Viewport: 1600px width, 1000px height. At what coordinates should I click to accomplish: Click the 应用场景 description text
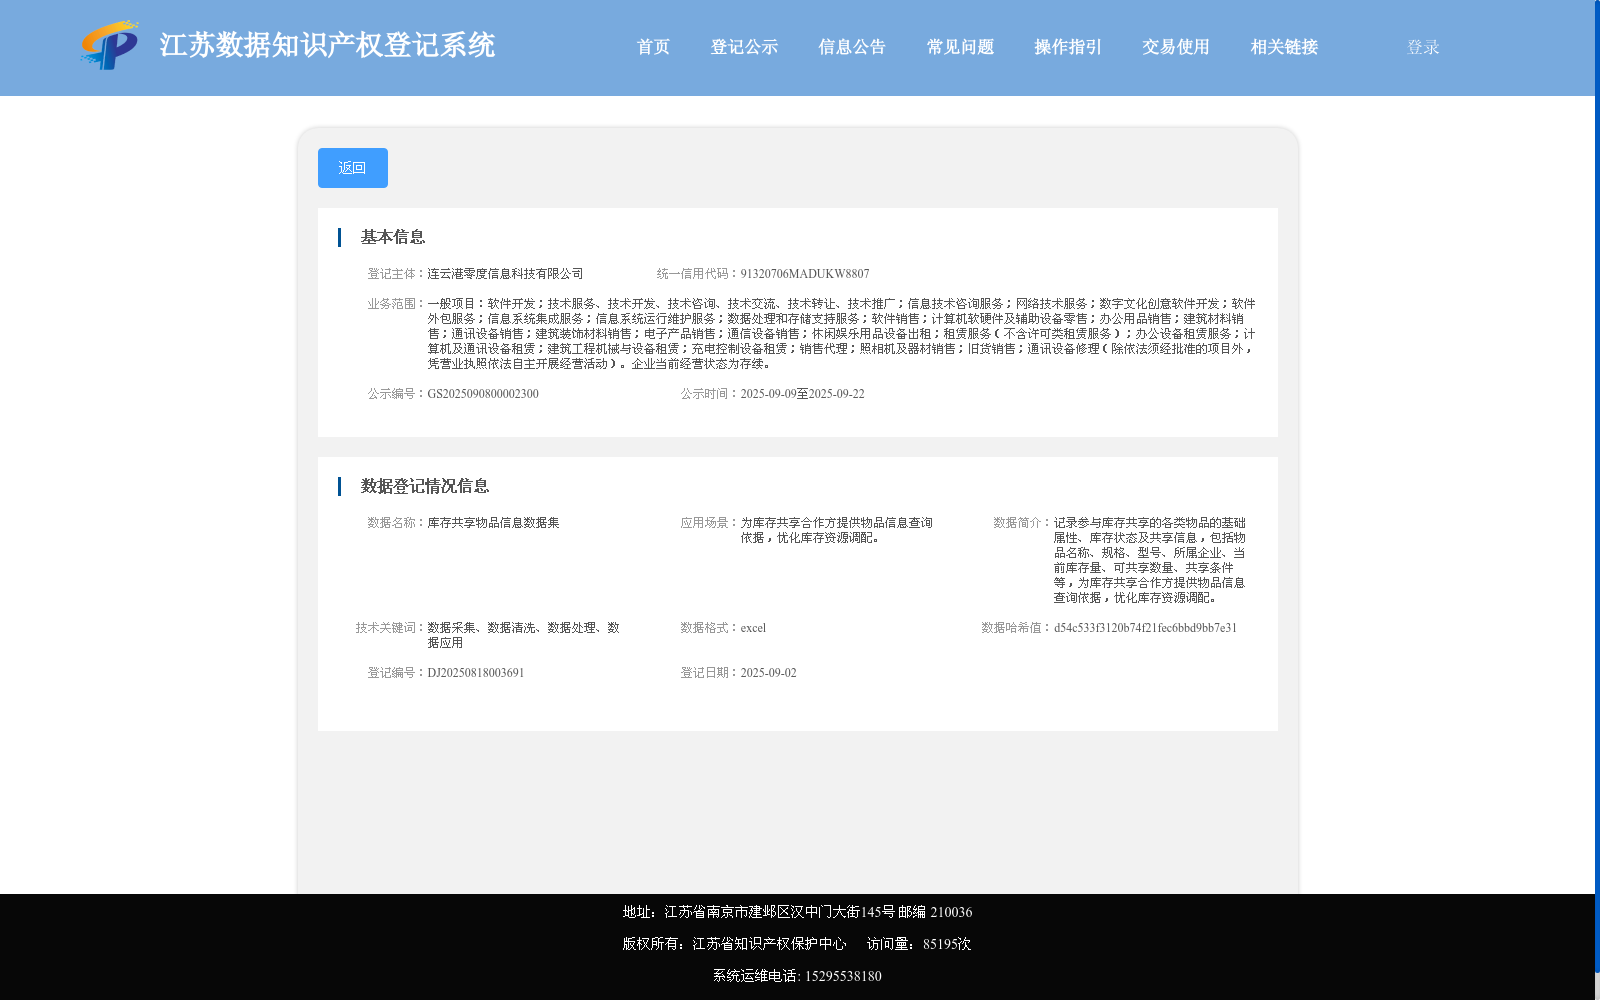pos(837,530)
